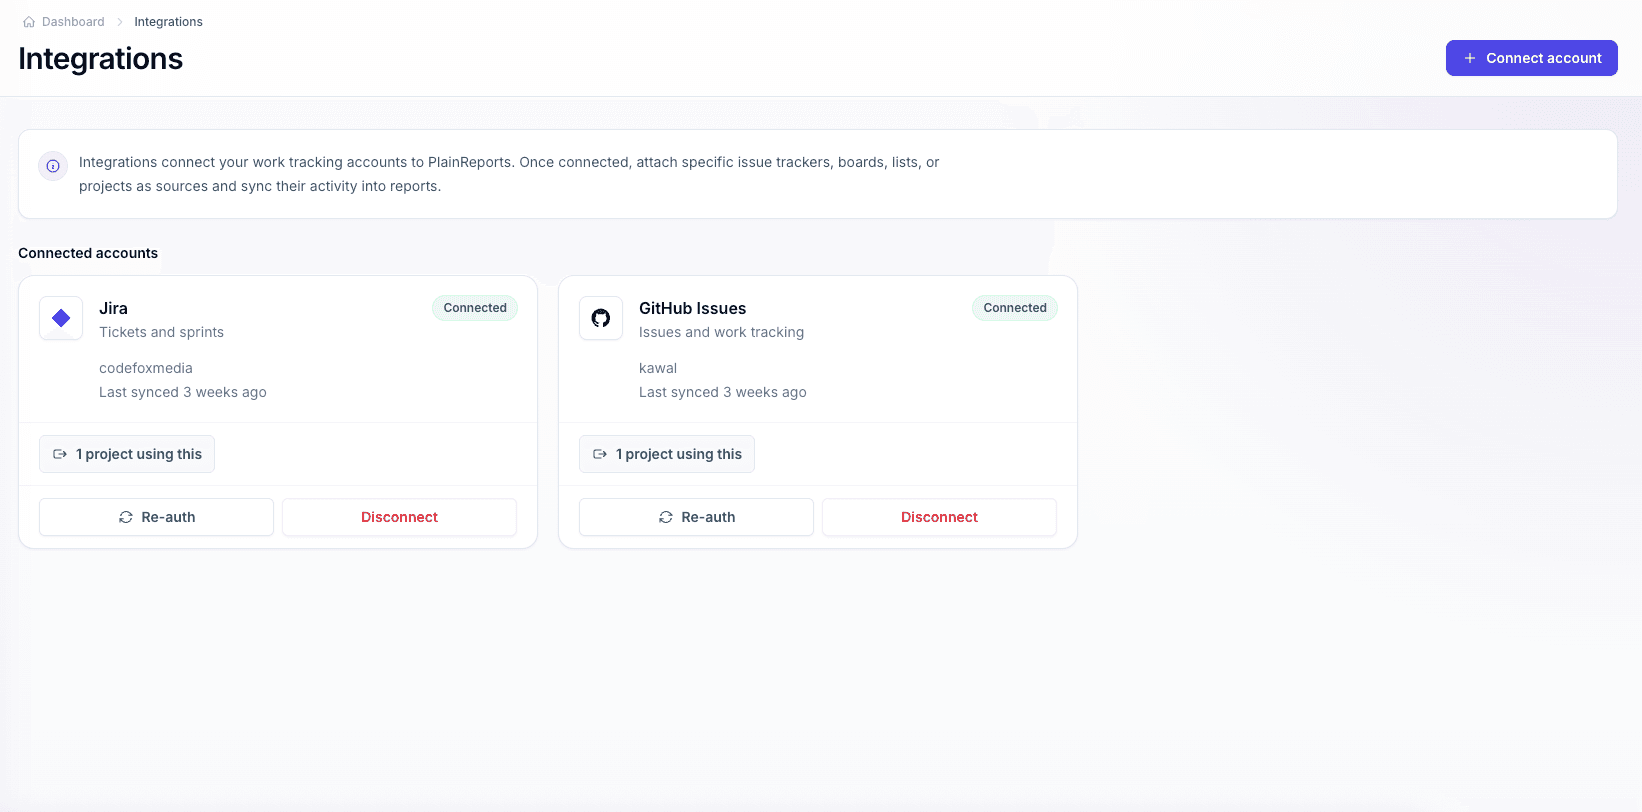Click the home icon in breadcrumb
1642x812 pixels.
click(x=29, y=22)
